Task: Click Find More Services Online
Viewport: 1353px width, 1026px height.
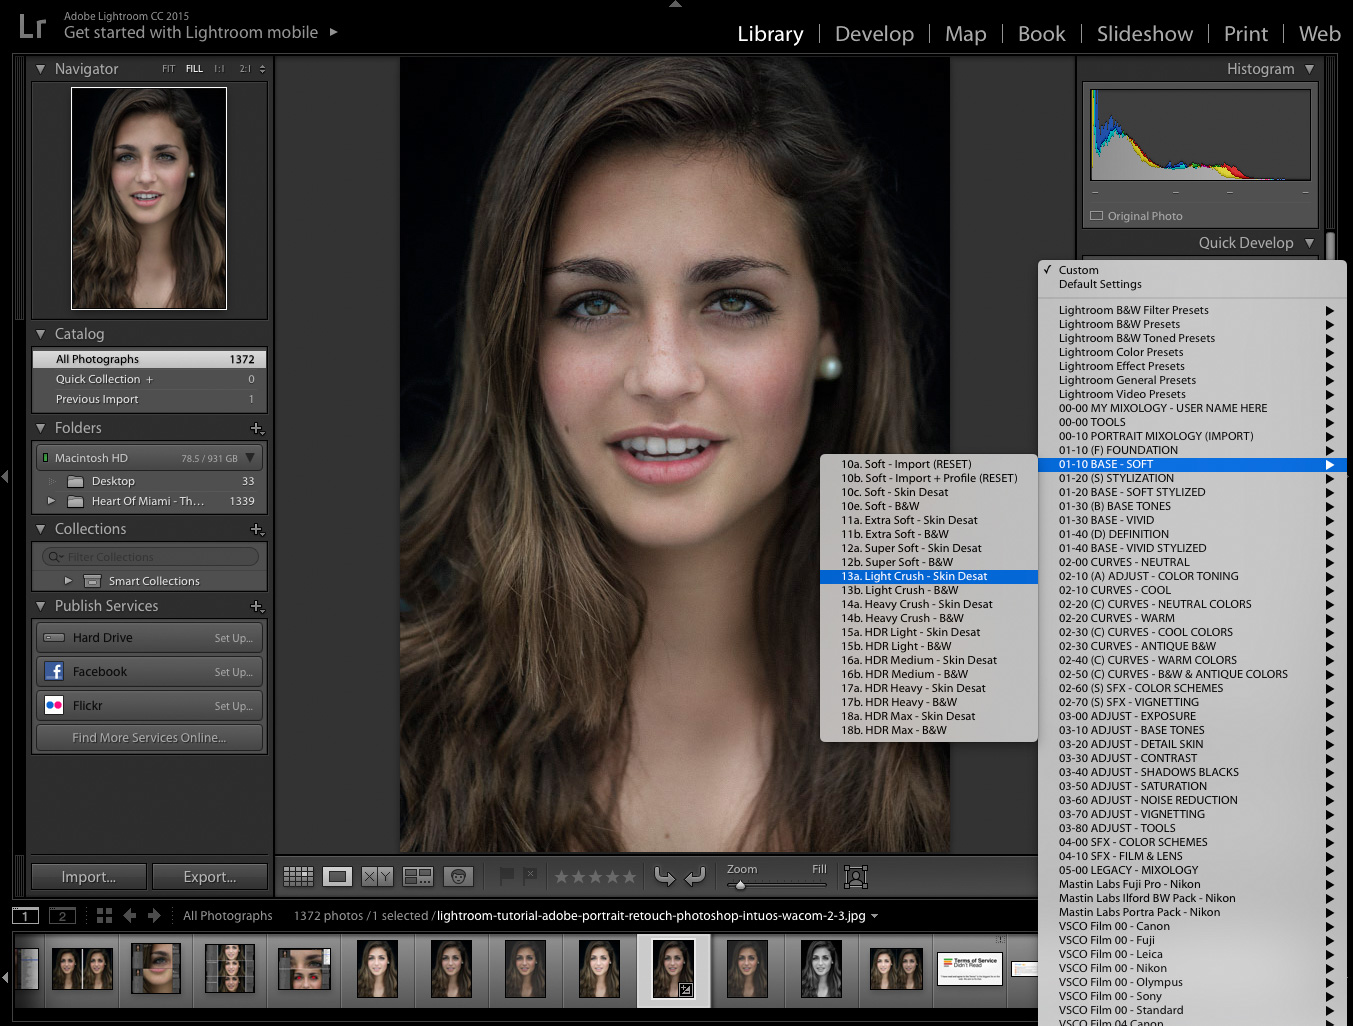Action: 148,738
